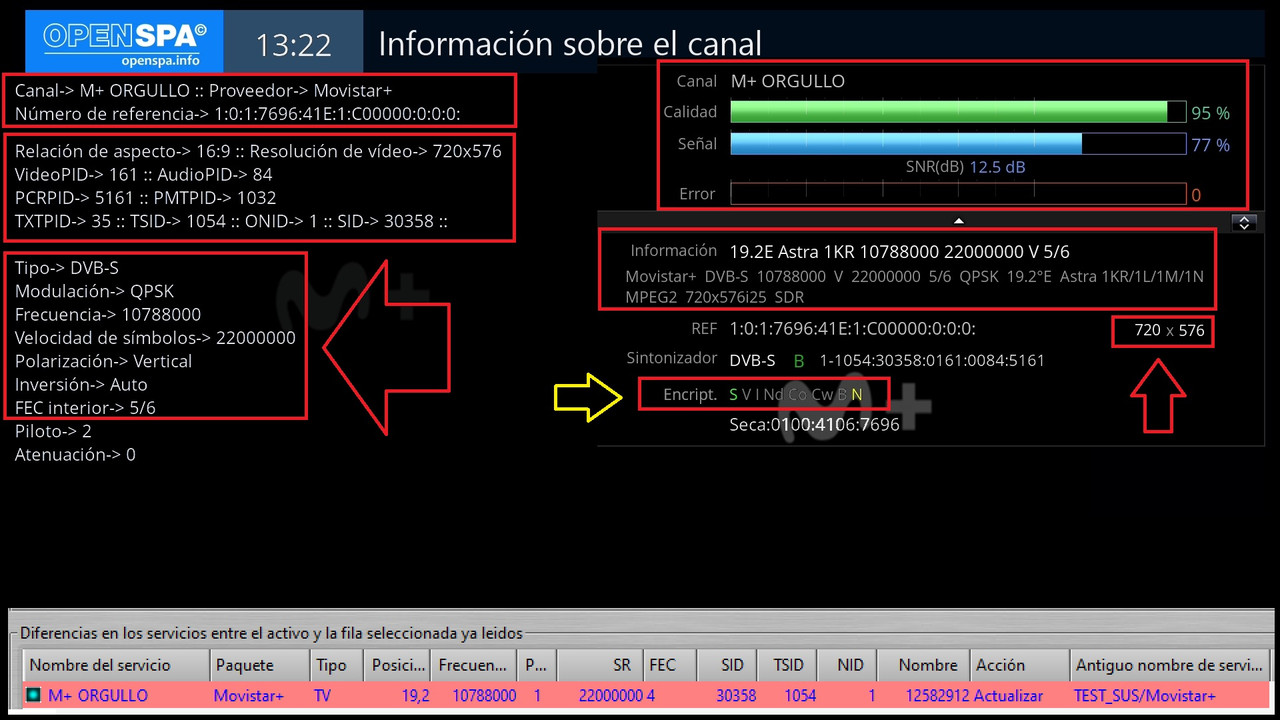Click the teal service icon in M+ ORGULLO row
The image size is (1280, 720).
[35, 695]
